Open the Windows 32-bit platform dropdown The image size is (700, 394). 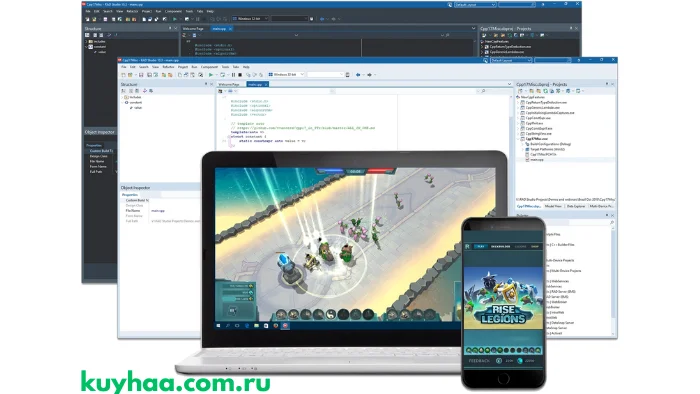point(286,75)
